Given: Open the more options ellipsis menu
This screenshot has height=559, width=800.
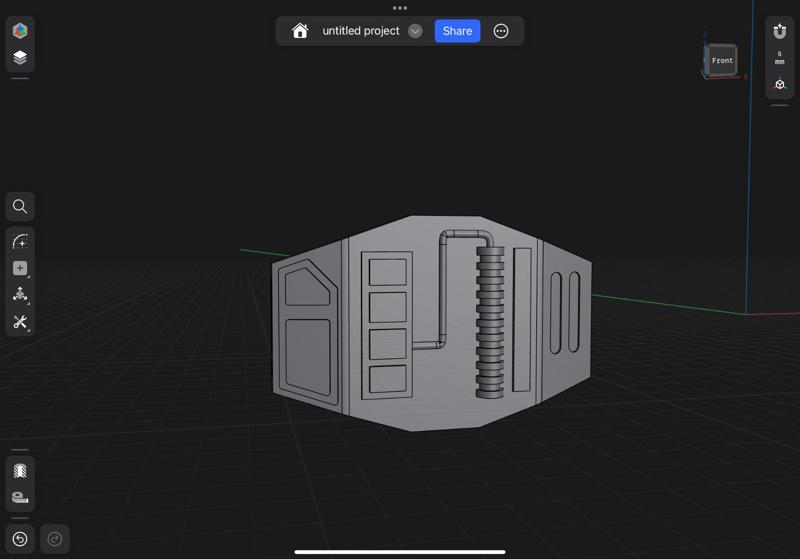Looking at the screenshot, I should click(501, 31).
